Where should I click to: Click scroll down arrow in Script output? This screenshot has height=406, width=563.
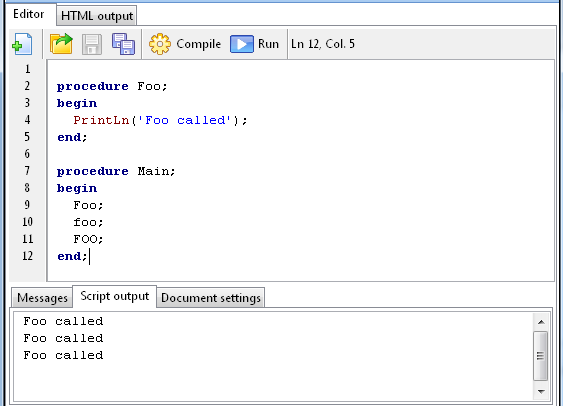pyautogui.click(x=541, y=391)
